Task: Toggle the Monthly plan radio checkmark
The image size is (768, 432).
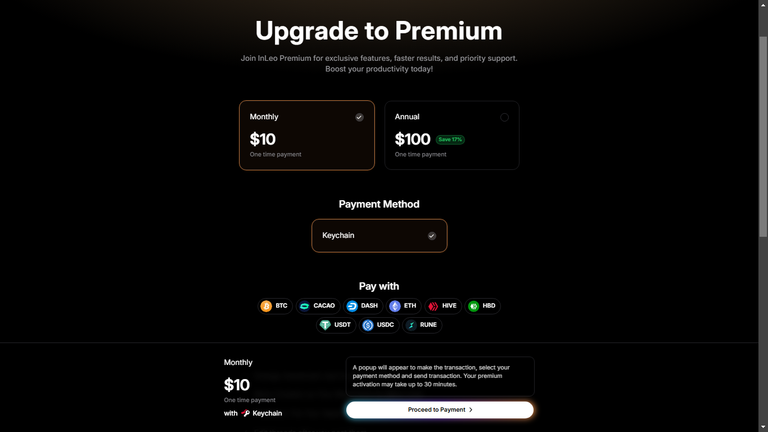Action: (360, 117)
